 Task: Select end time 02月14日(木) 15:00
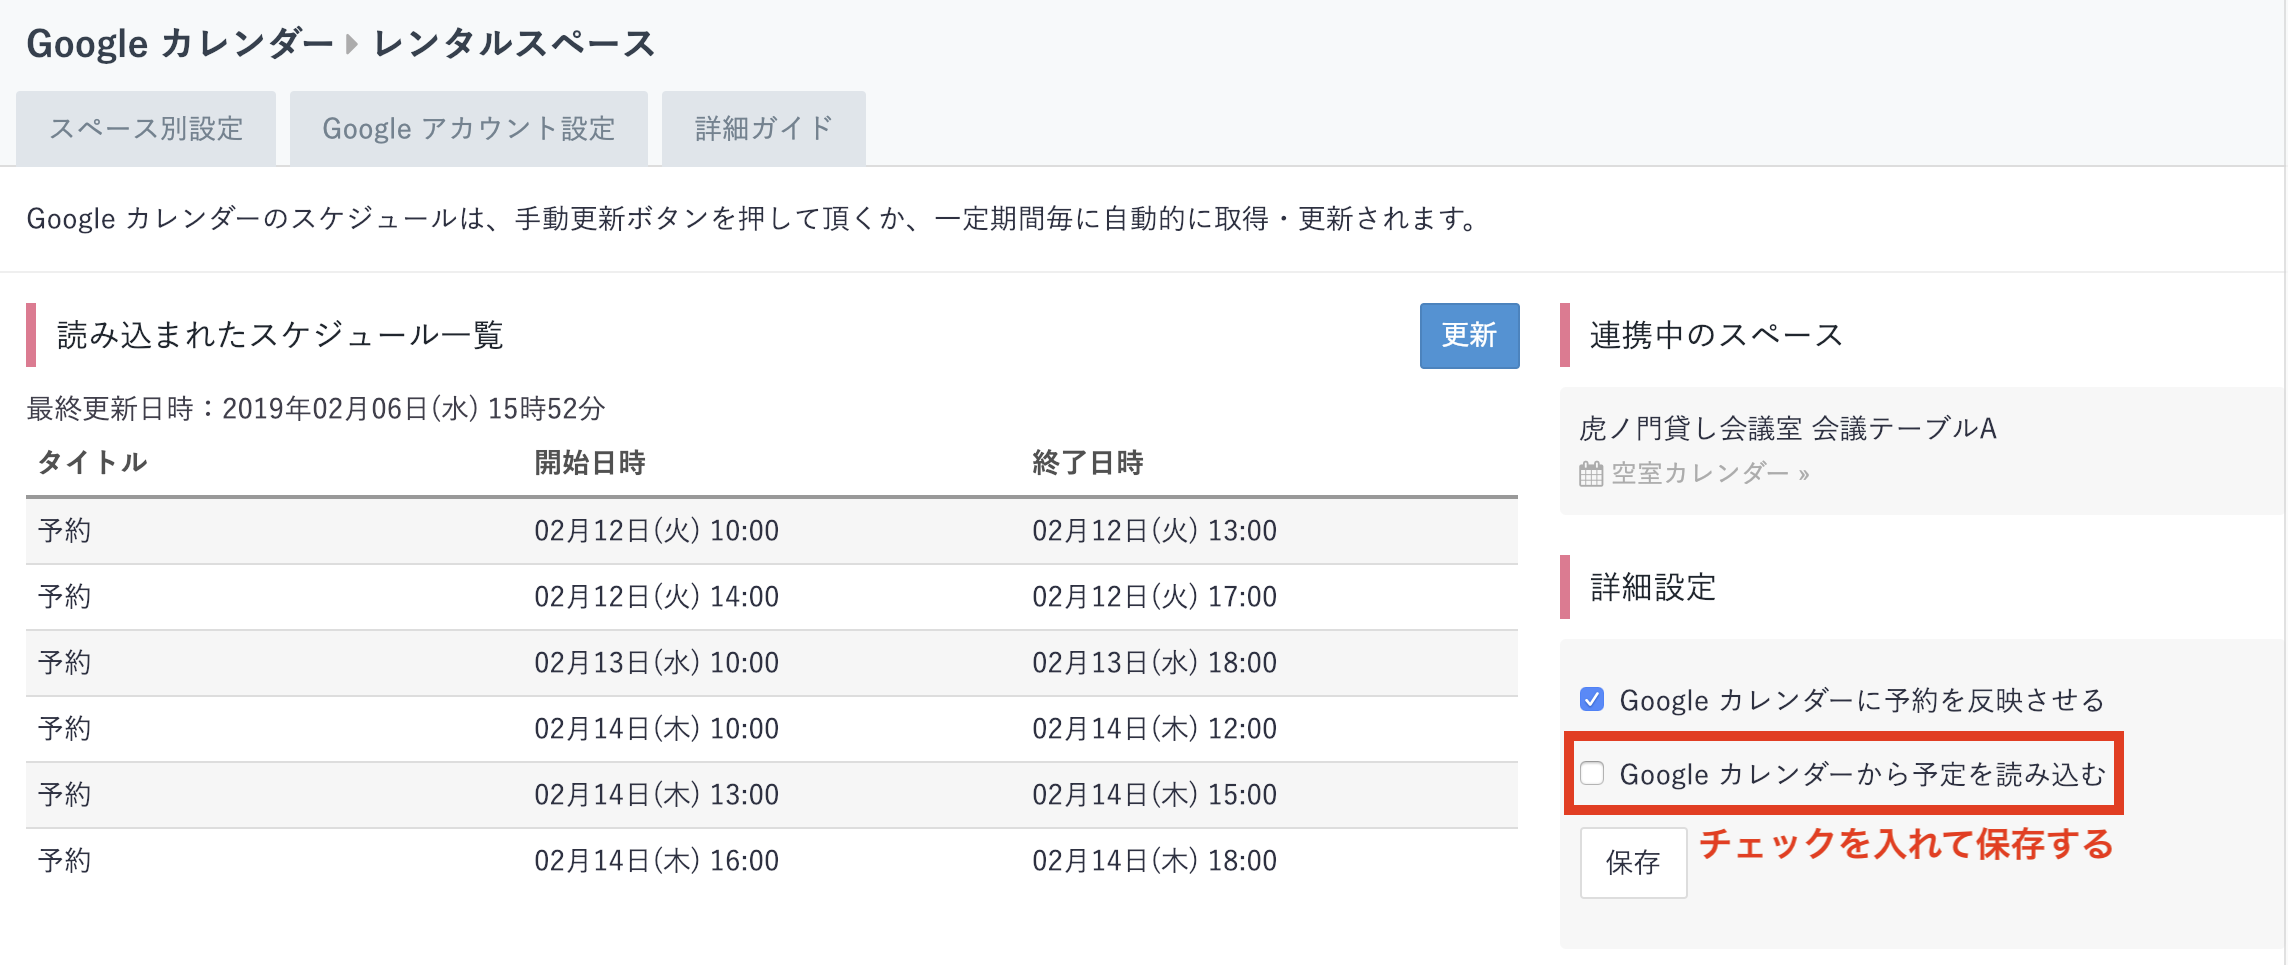click(1154, 794)
